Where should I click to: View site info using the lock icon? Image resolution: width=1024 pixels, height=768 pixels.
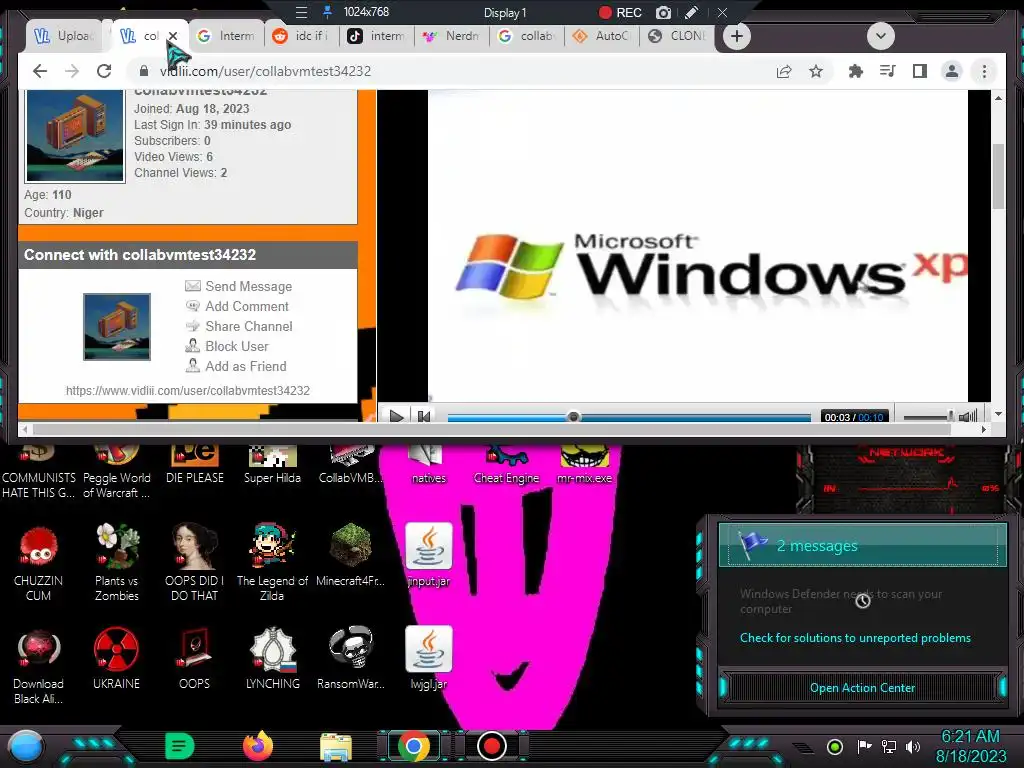(144, 71)
